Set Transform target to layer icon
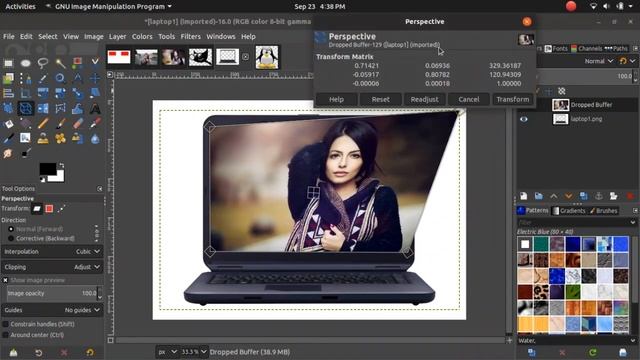 pos(37,209)
